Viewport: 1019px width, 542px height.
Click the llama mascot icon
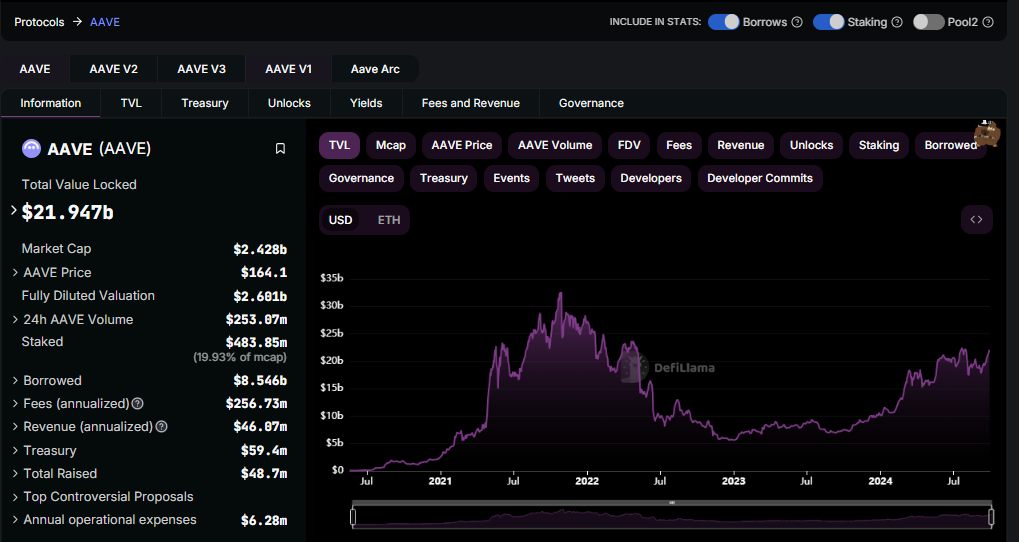[987, 133]
